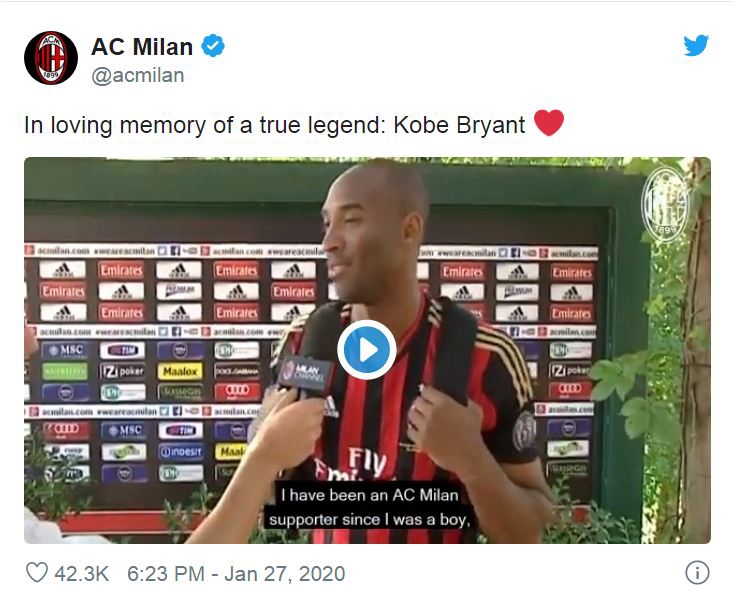Open the tweet info icon

tap(697, 573)
